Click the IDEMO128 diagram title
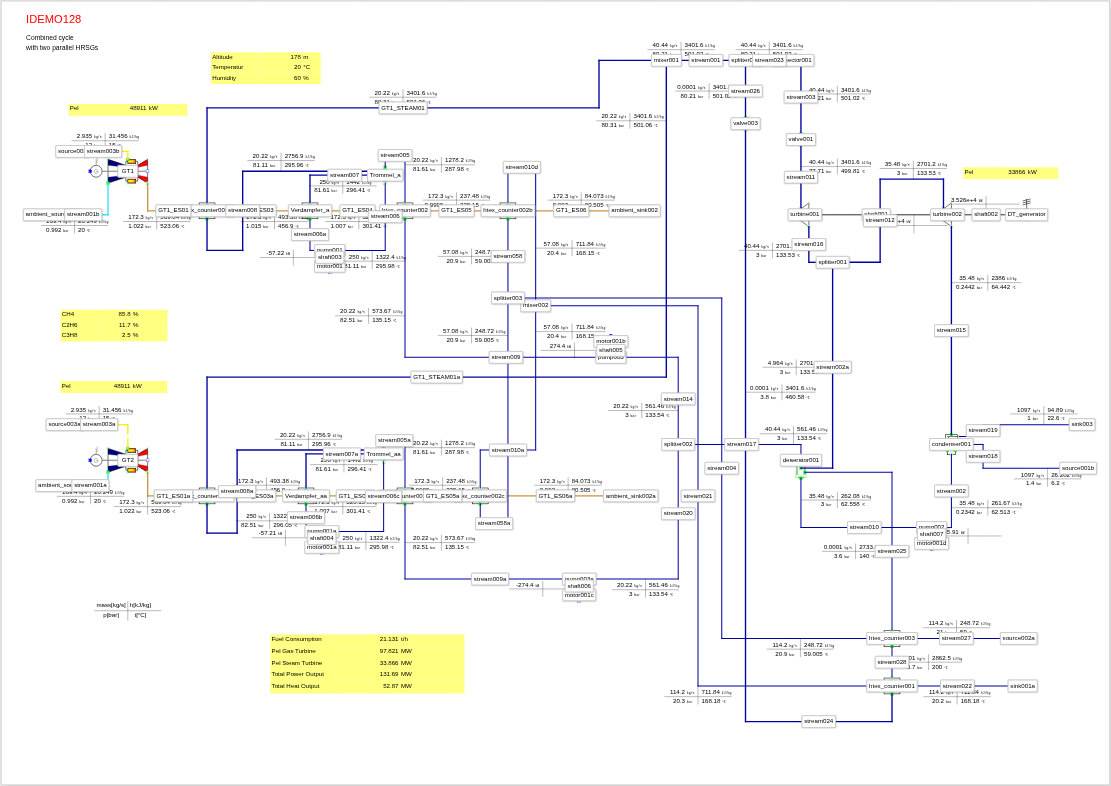The width and height of the screenshot is (1111, 786). [54, 19]
